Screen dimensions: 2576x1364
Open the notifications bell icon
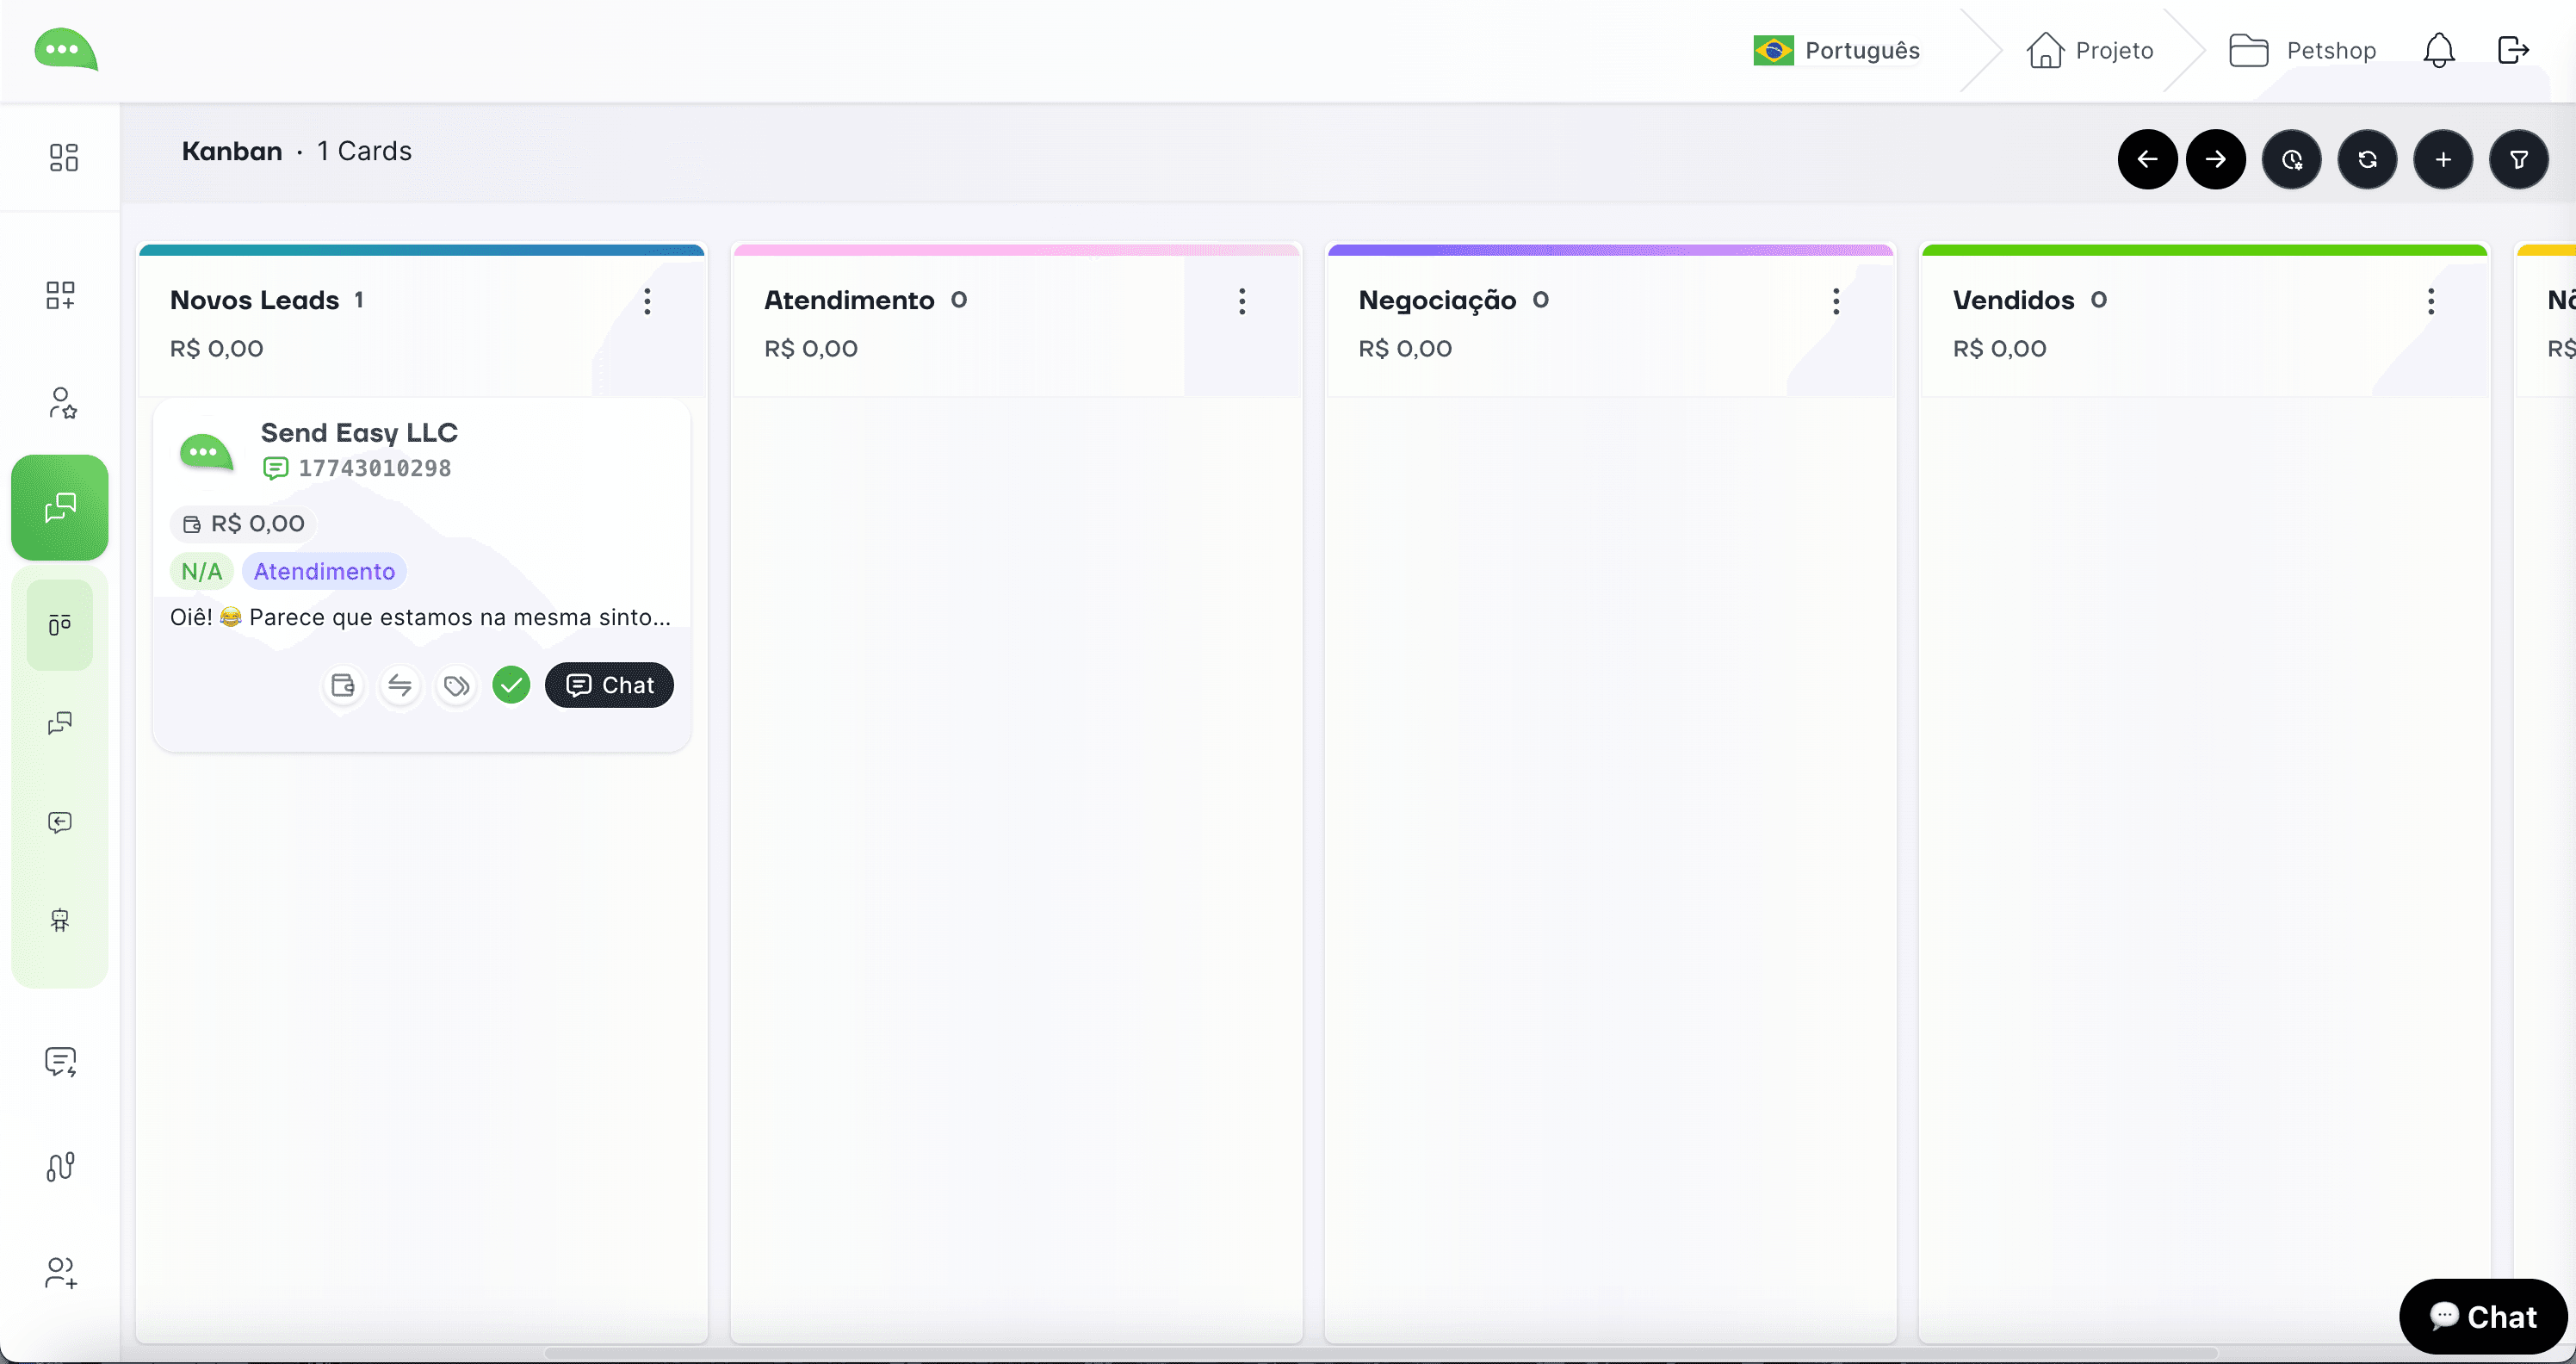click(2438, 50)
